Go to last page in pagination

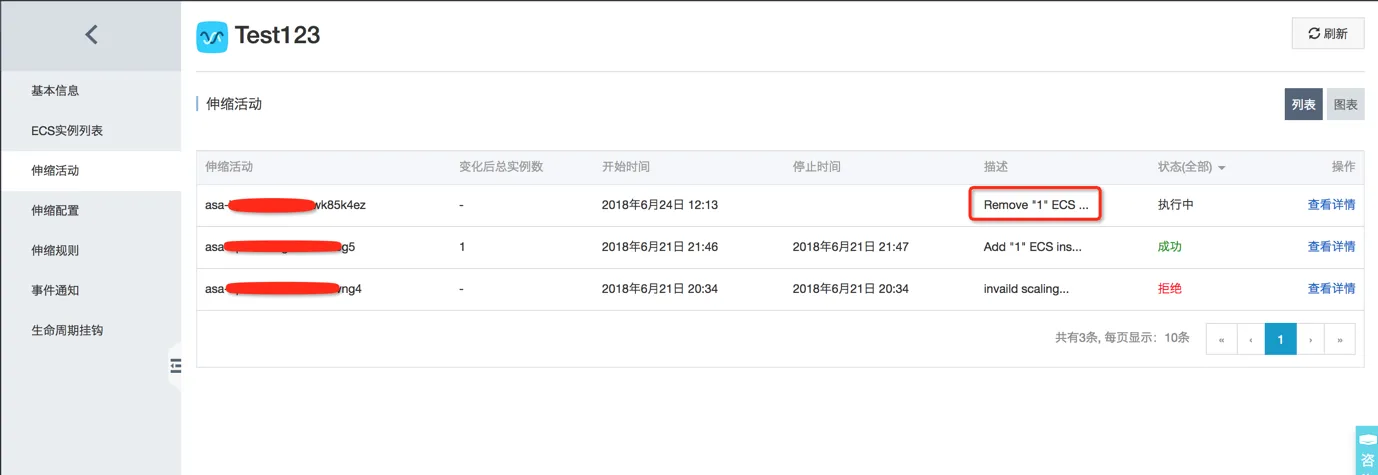click(1340, 339)
